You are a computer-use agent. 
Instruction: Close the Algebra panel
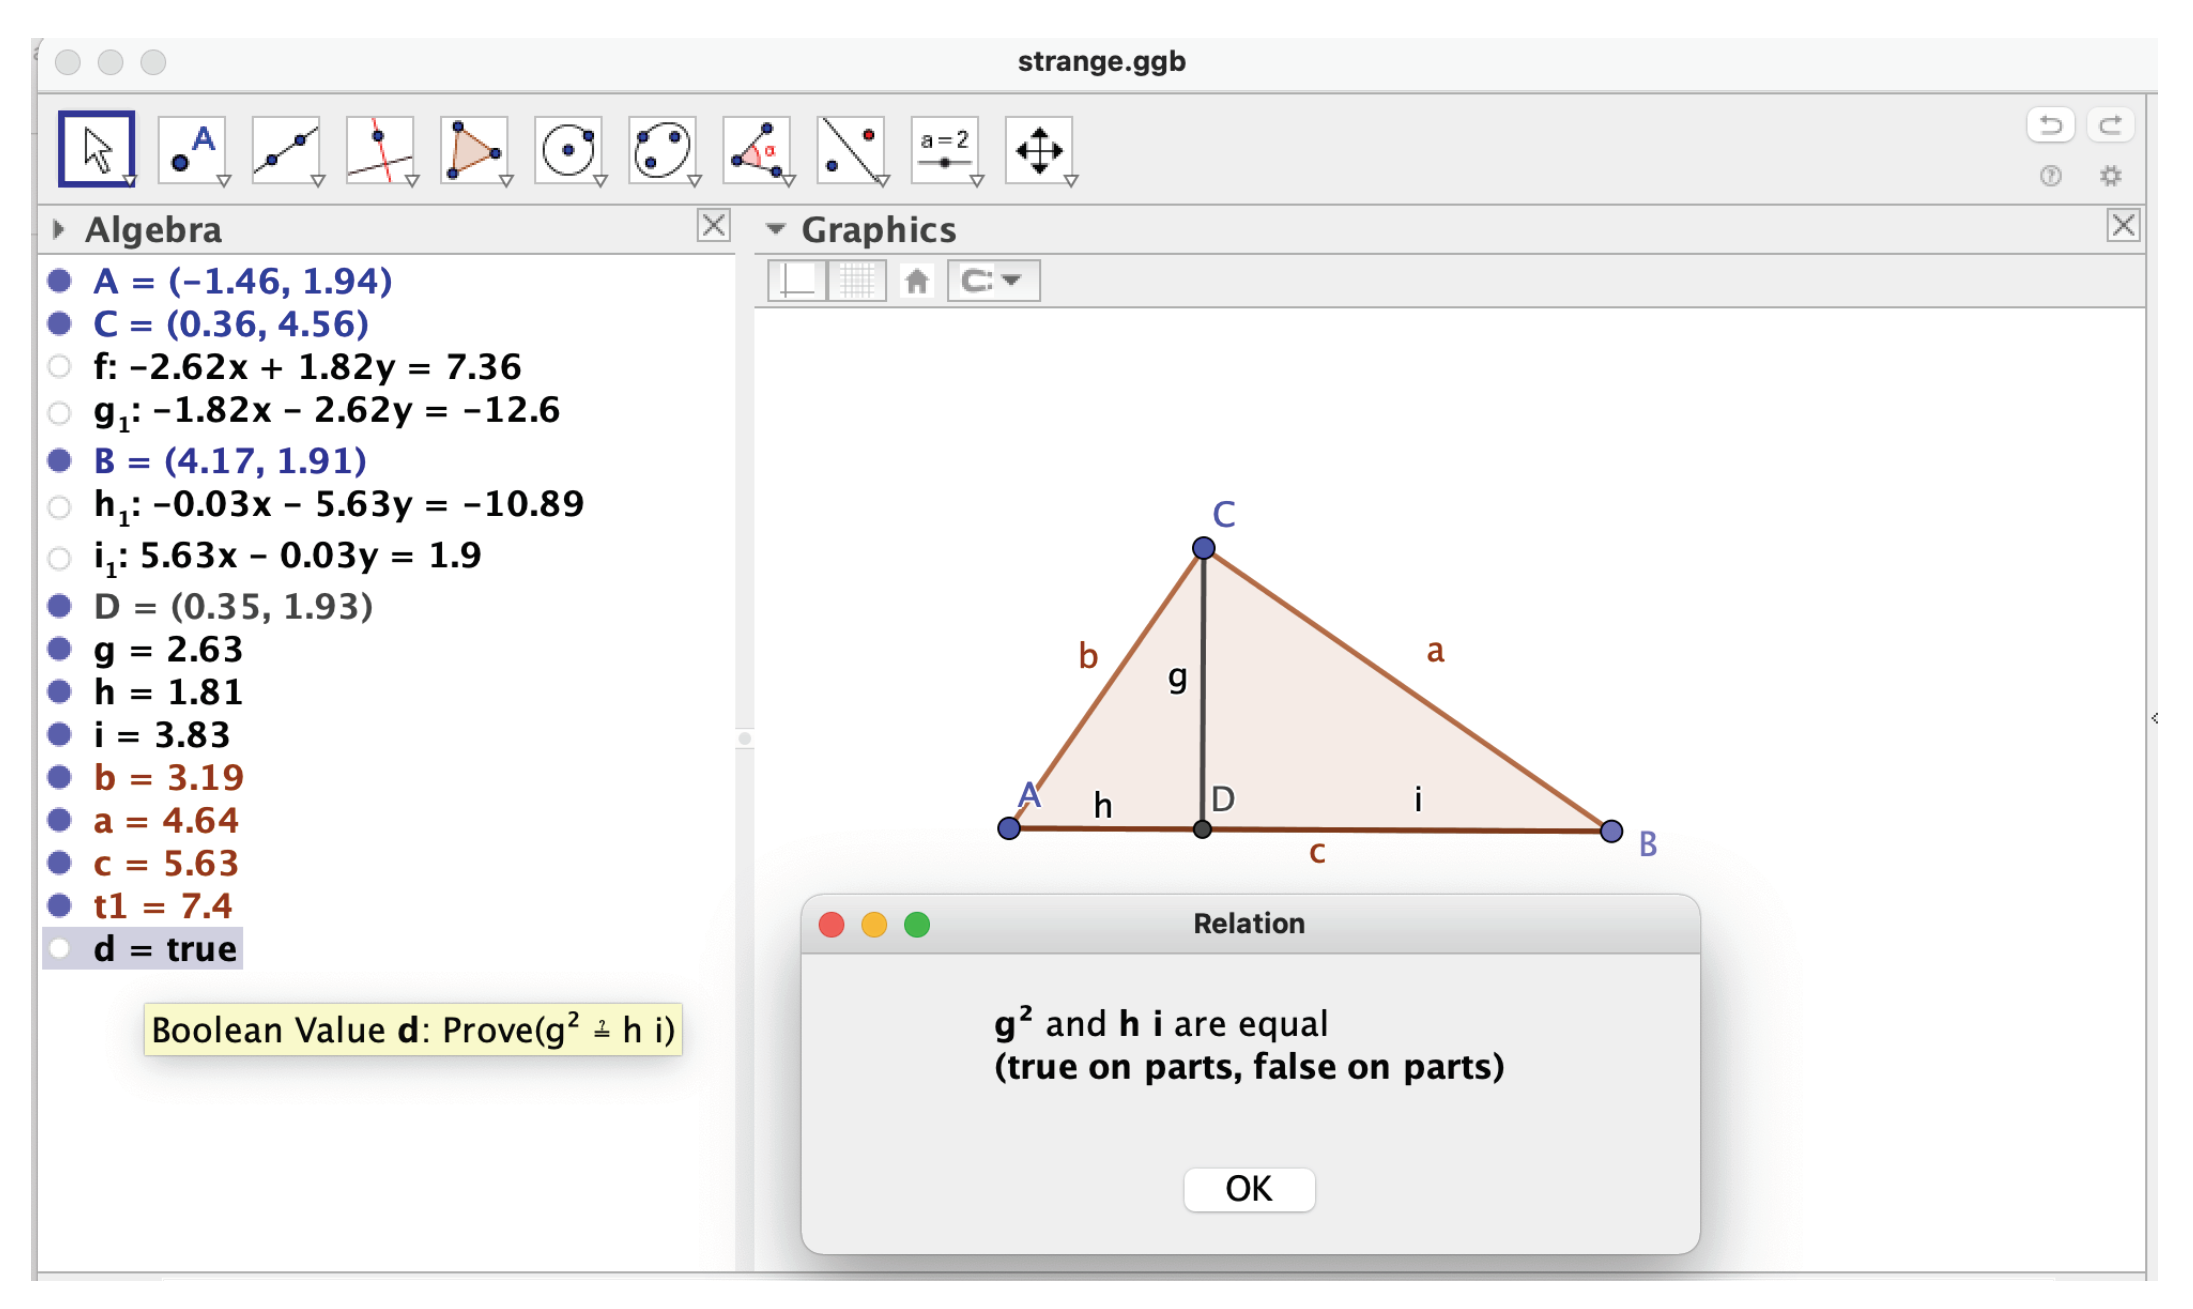point(713,226)
